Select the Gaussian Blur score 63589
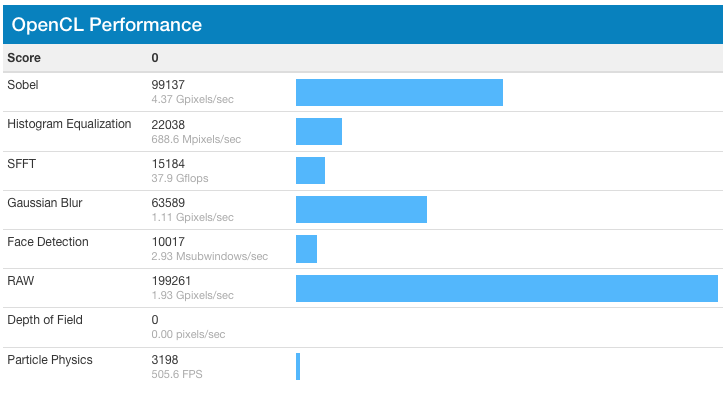The width and height of the screenshot is (728, 393). (168, 203)
